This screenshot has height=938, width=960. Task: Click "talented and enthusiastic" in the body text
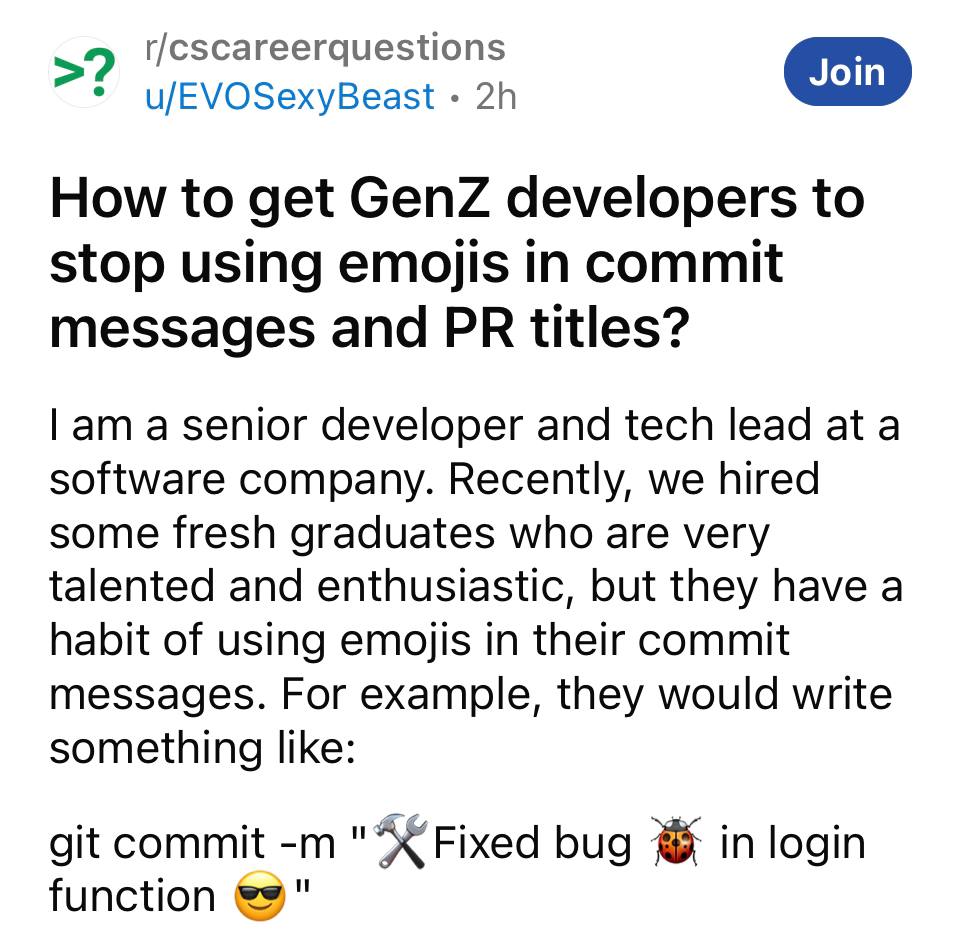coord(313,587)
